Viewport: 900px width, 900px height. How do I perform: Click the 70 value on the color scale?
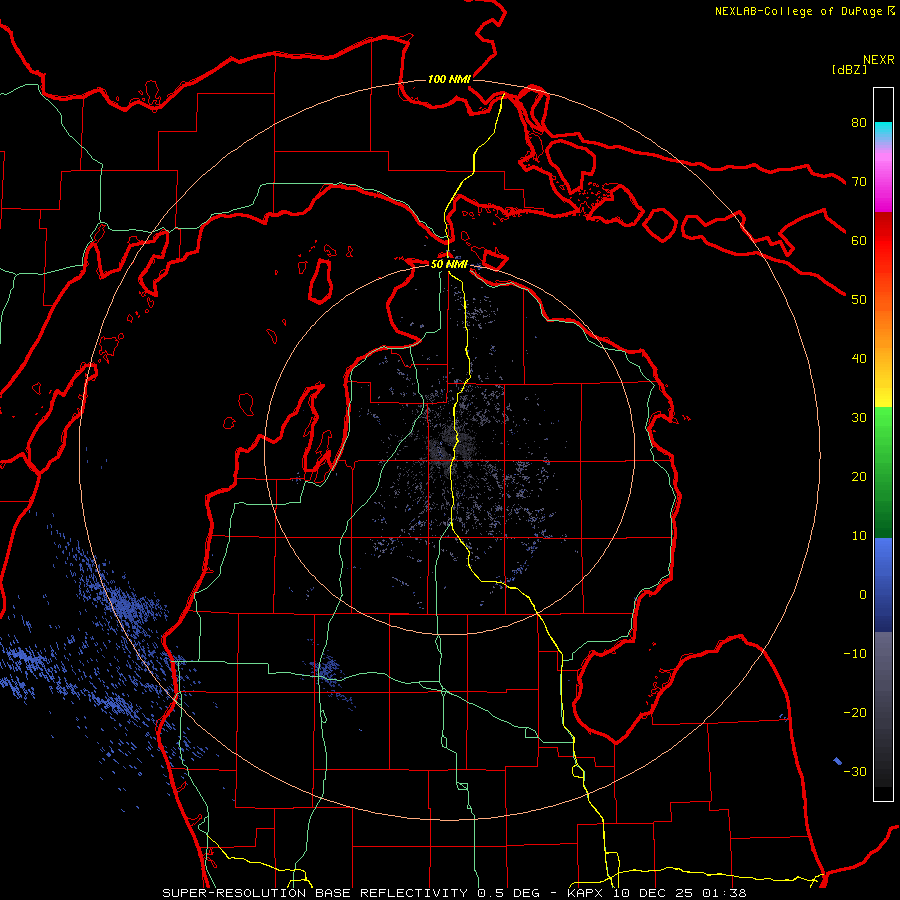[x=859, y=181]
